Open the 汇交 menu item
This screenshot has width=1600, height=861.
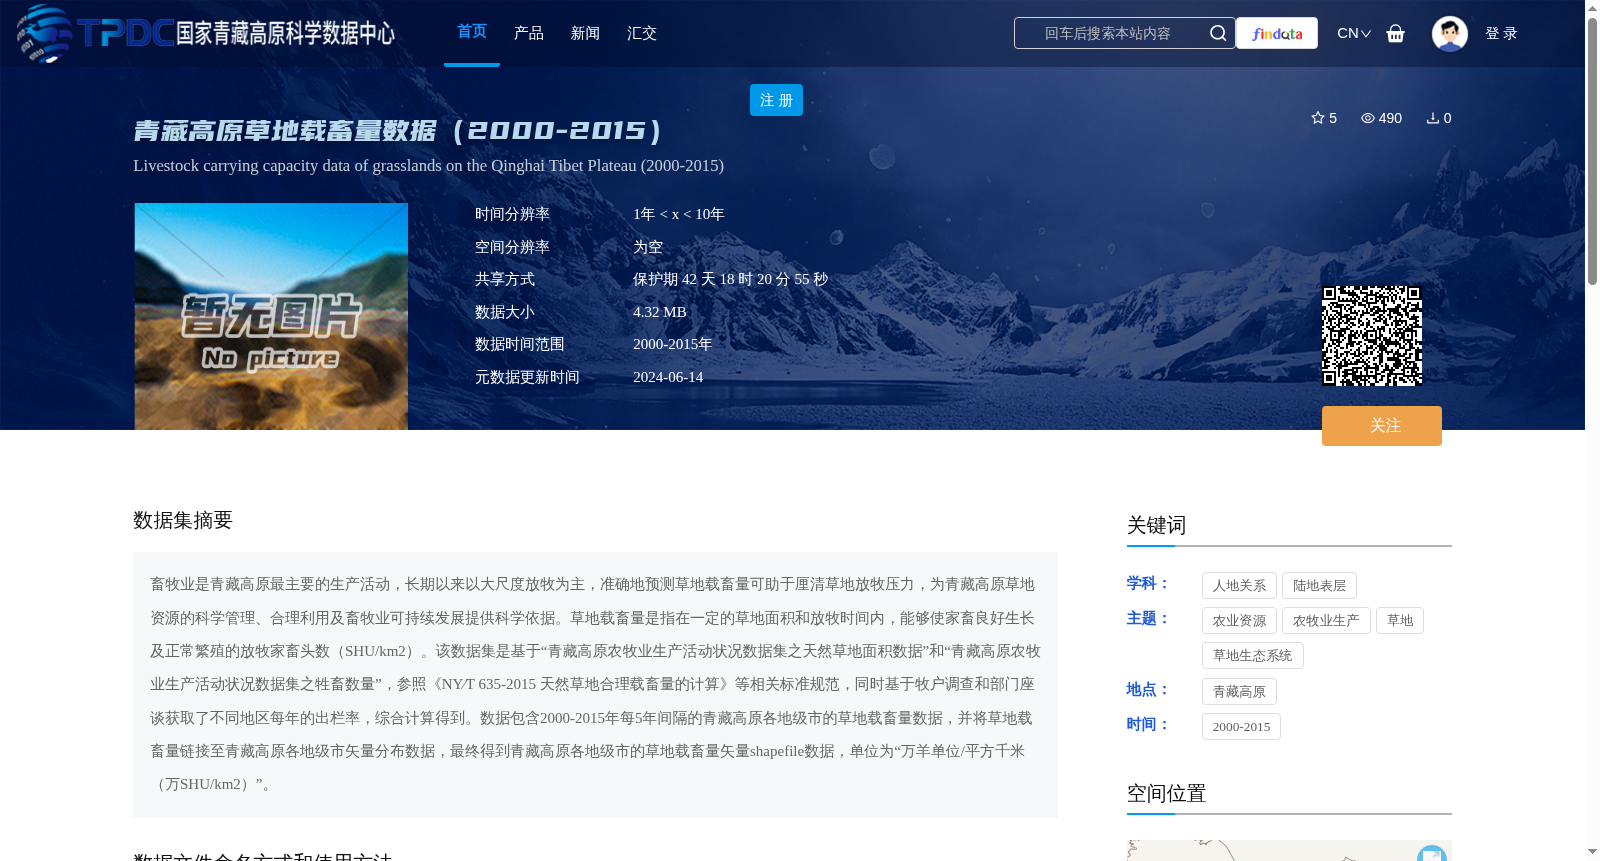click(642, 33)
